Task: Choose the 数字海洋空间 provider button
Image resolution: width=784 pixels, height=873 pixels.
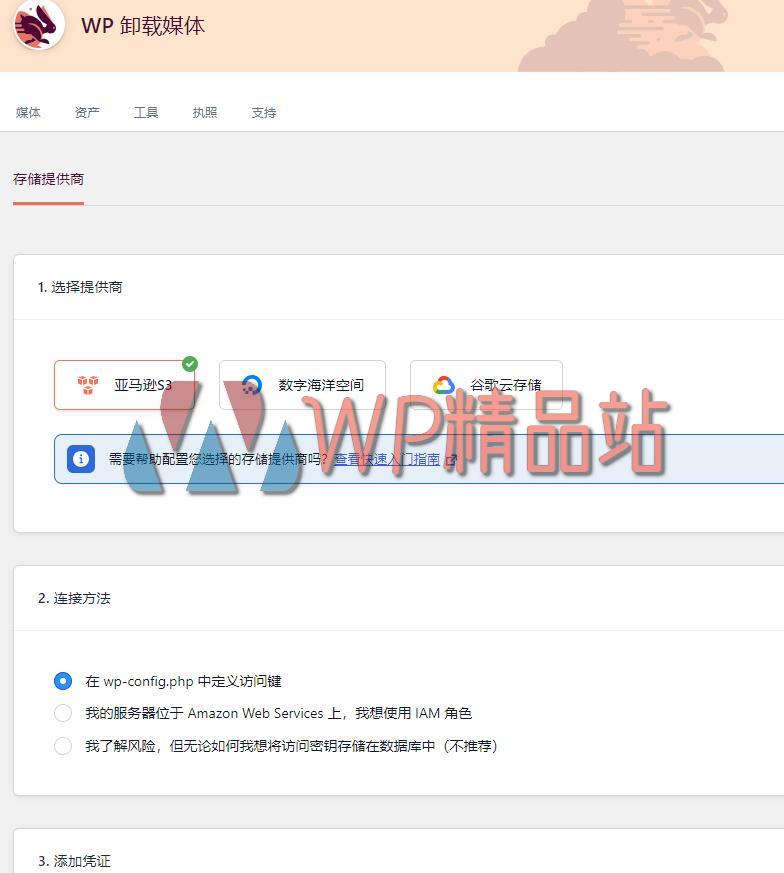Action: (302, 385)
